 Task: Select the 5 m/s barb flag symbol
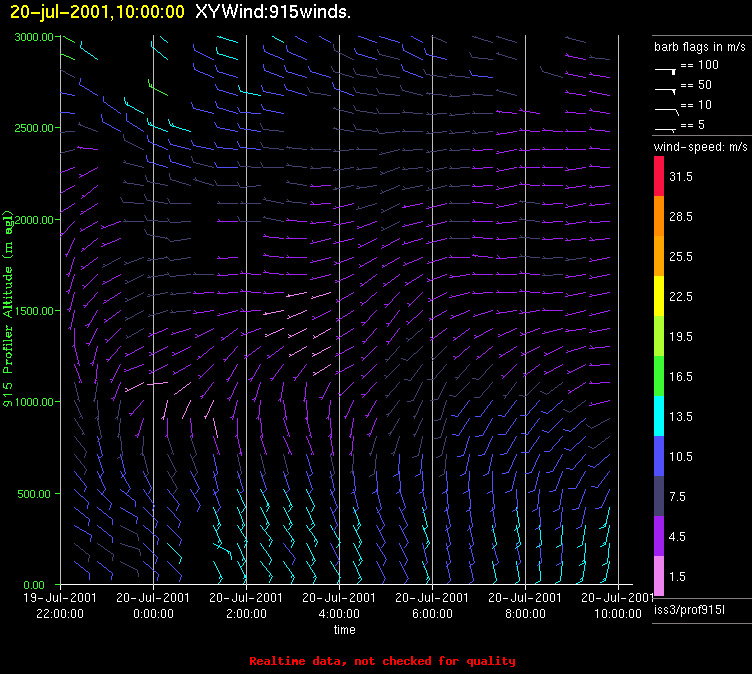coord(666,128)
